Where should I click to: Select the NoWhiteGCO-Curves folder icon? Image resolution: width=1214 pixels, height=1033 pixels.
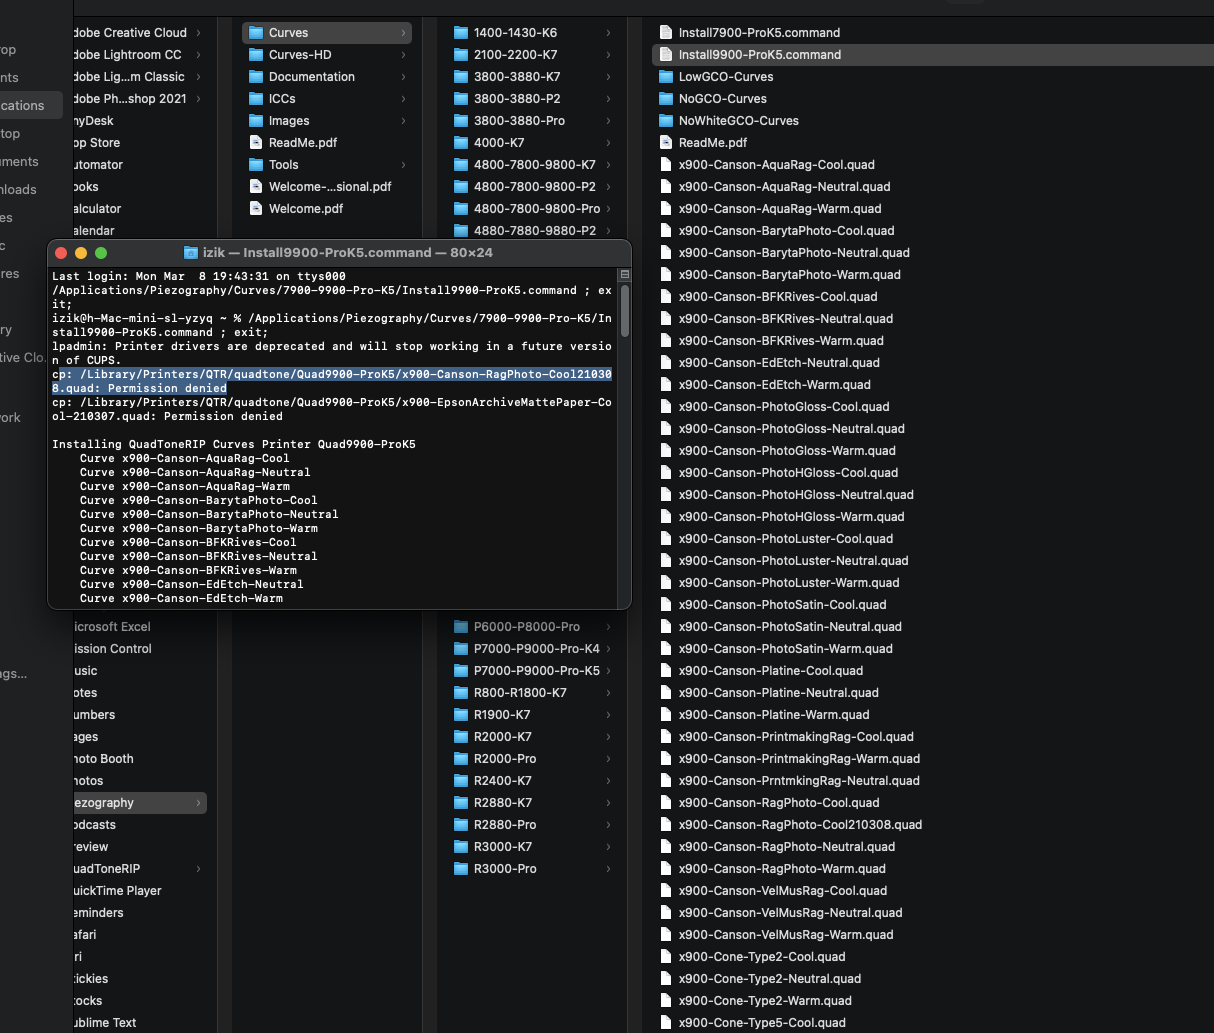click(x=666, y=121)
